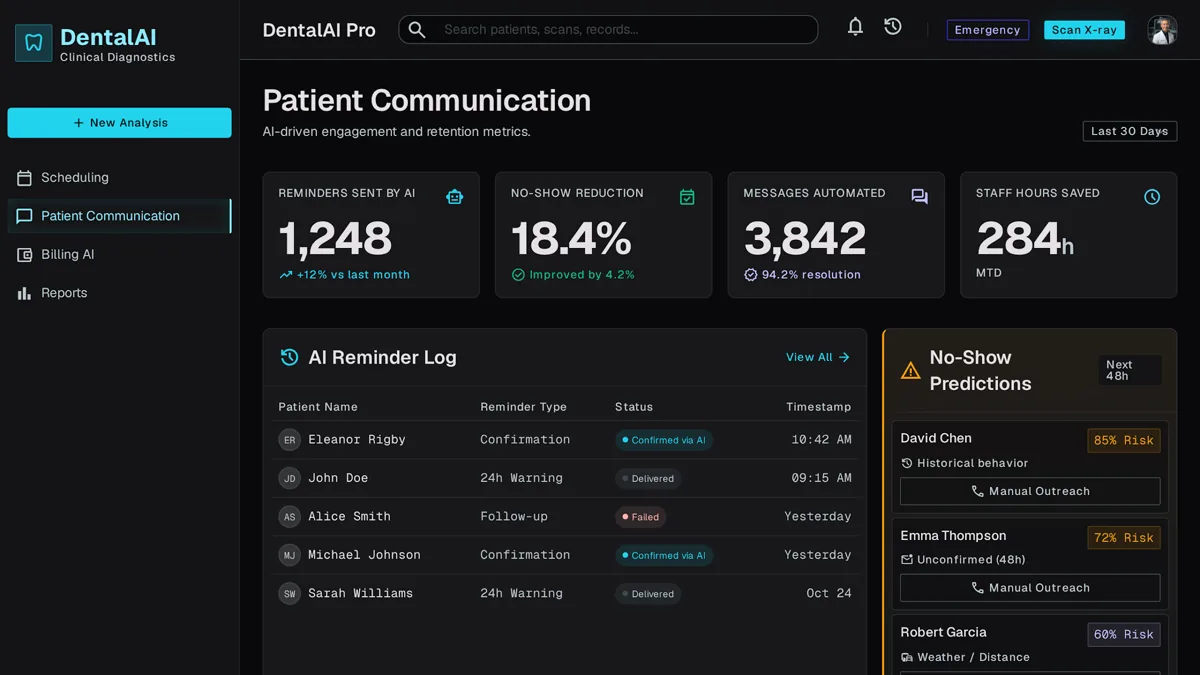
Task: Click the Timestamp column header
Action: point(818,407)
